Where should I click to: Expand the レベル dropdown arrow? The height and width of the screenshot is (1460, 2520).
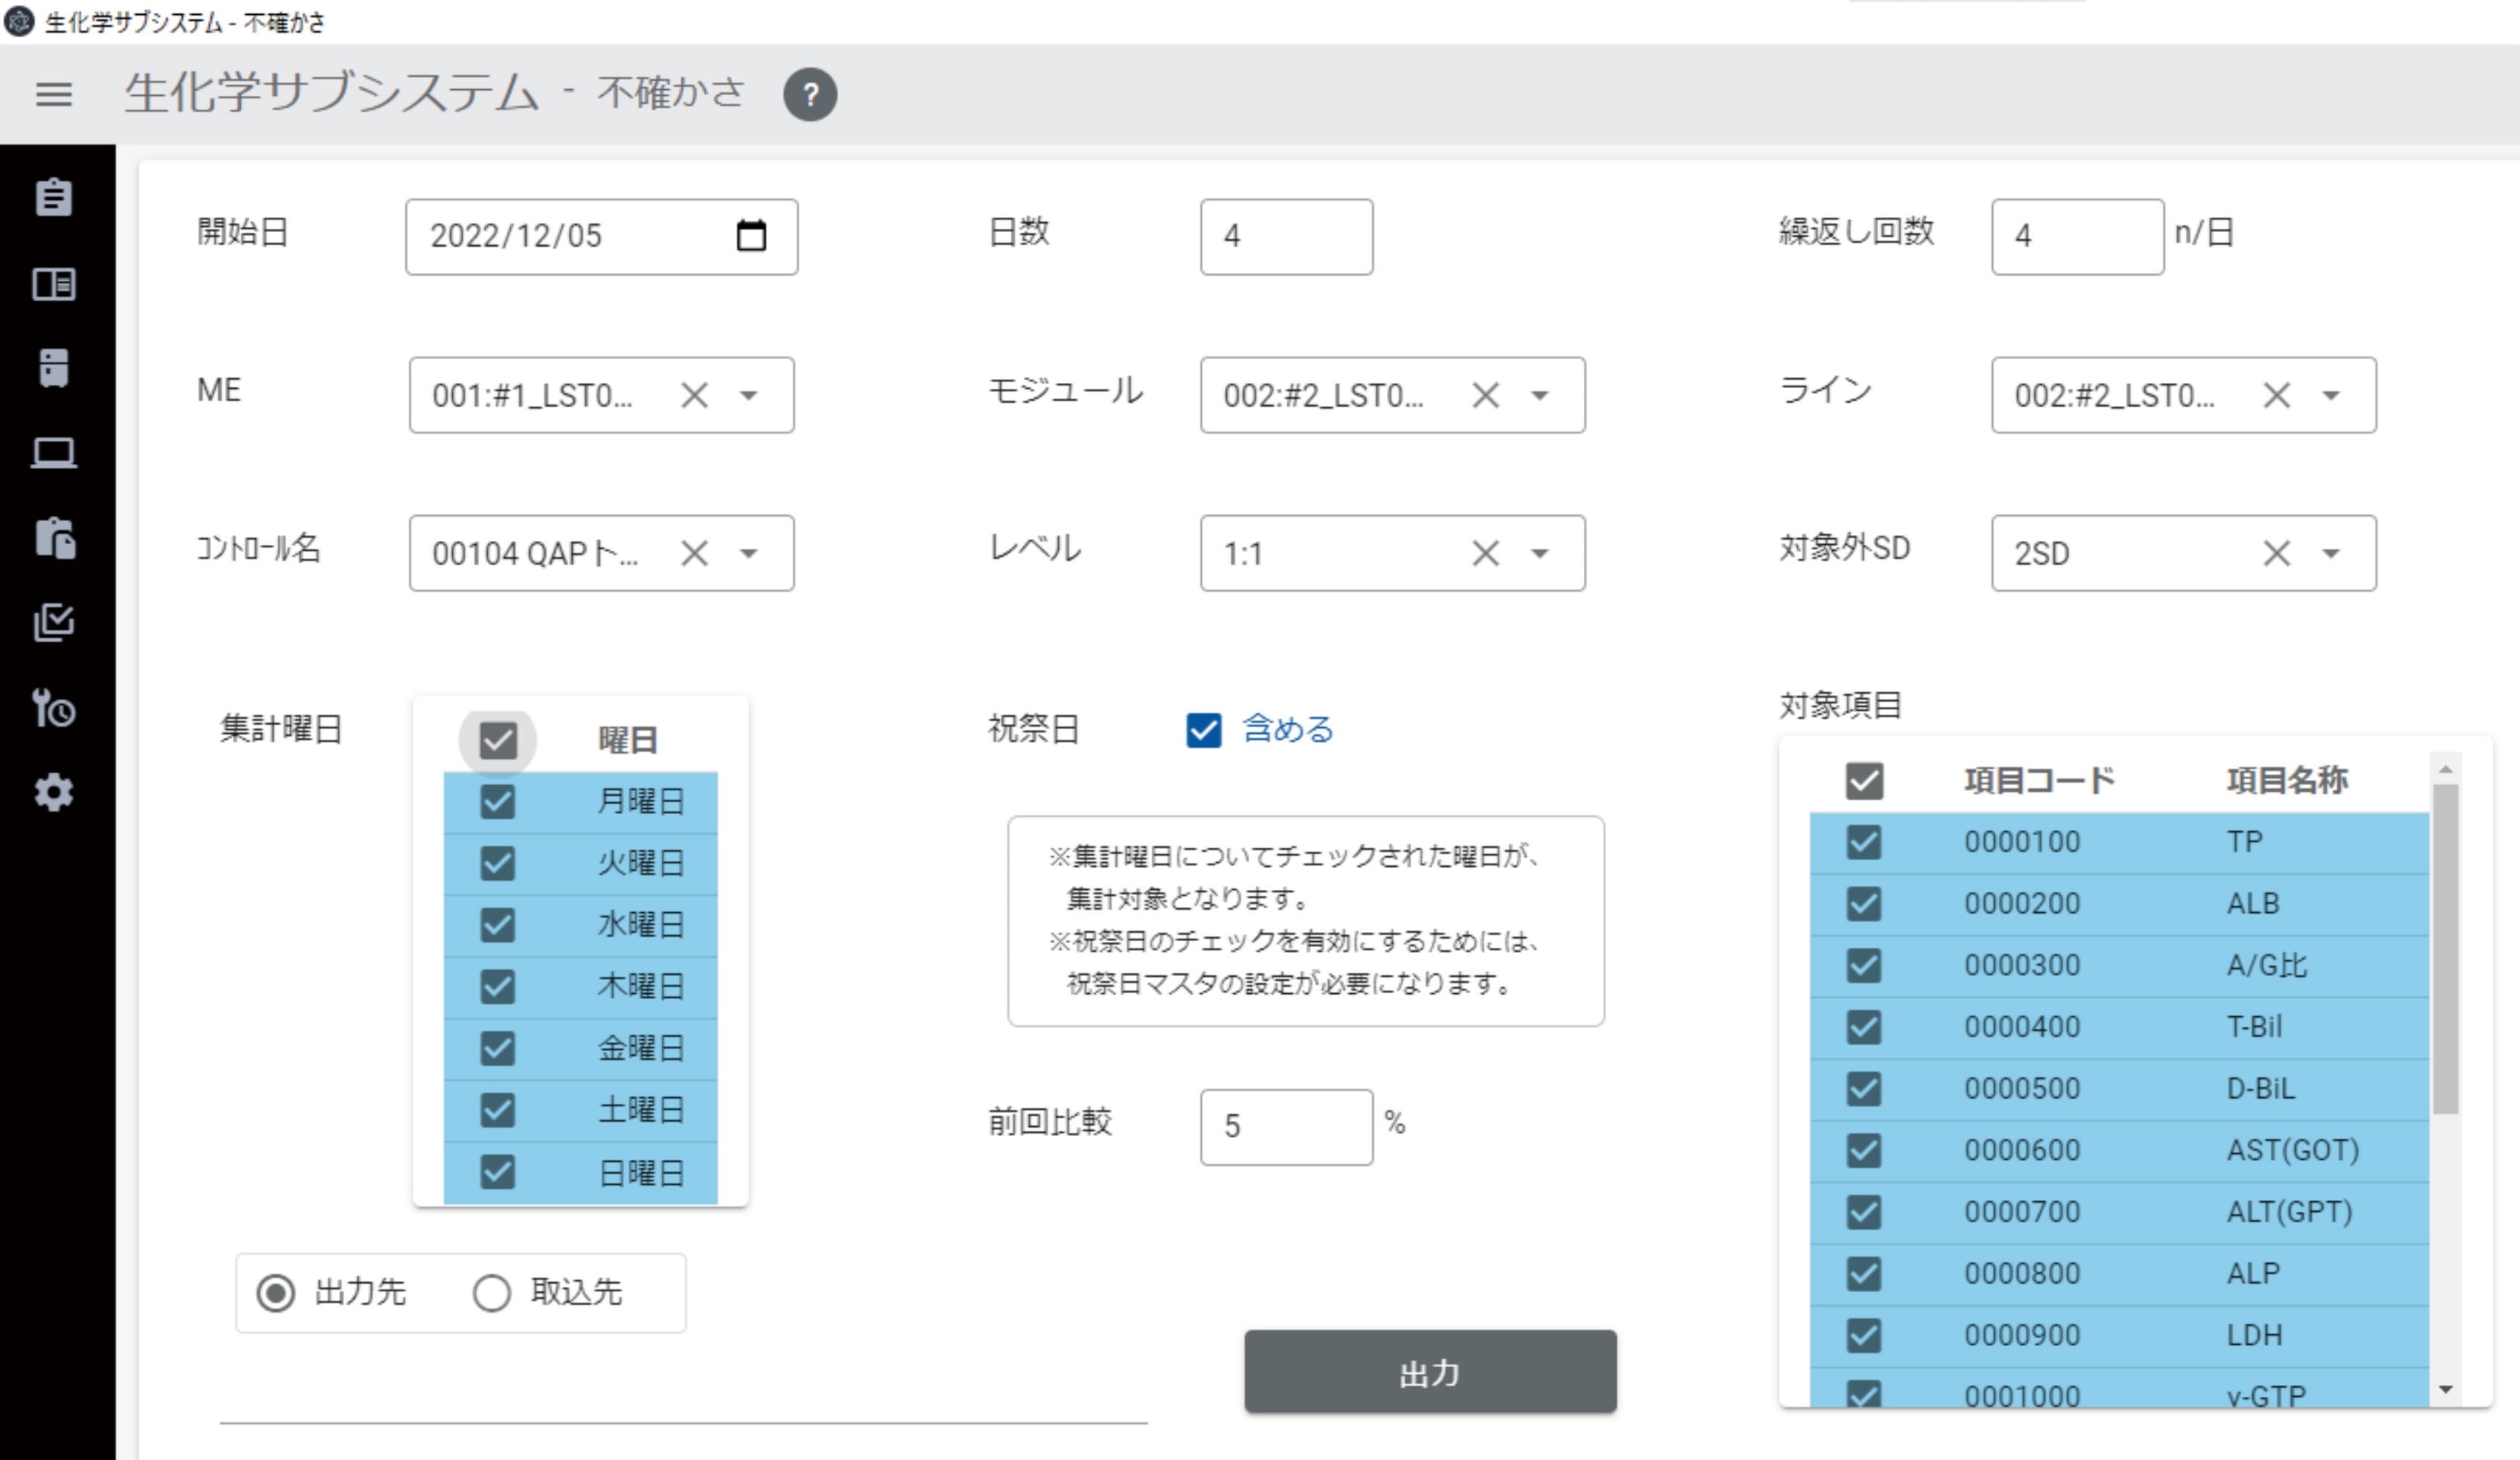pos(1540,553)
